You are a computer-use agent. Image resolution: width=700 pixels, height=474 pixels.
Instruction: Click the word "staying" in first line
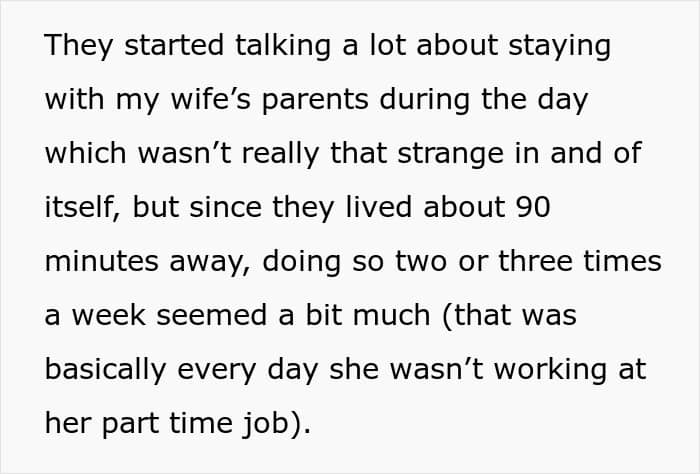tap(560, 46)
